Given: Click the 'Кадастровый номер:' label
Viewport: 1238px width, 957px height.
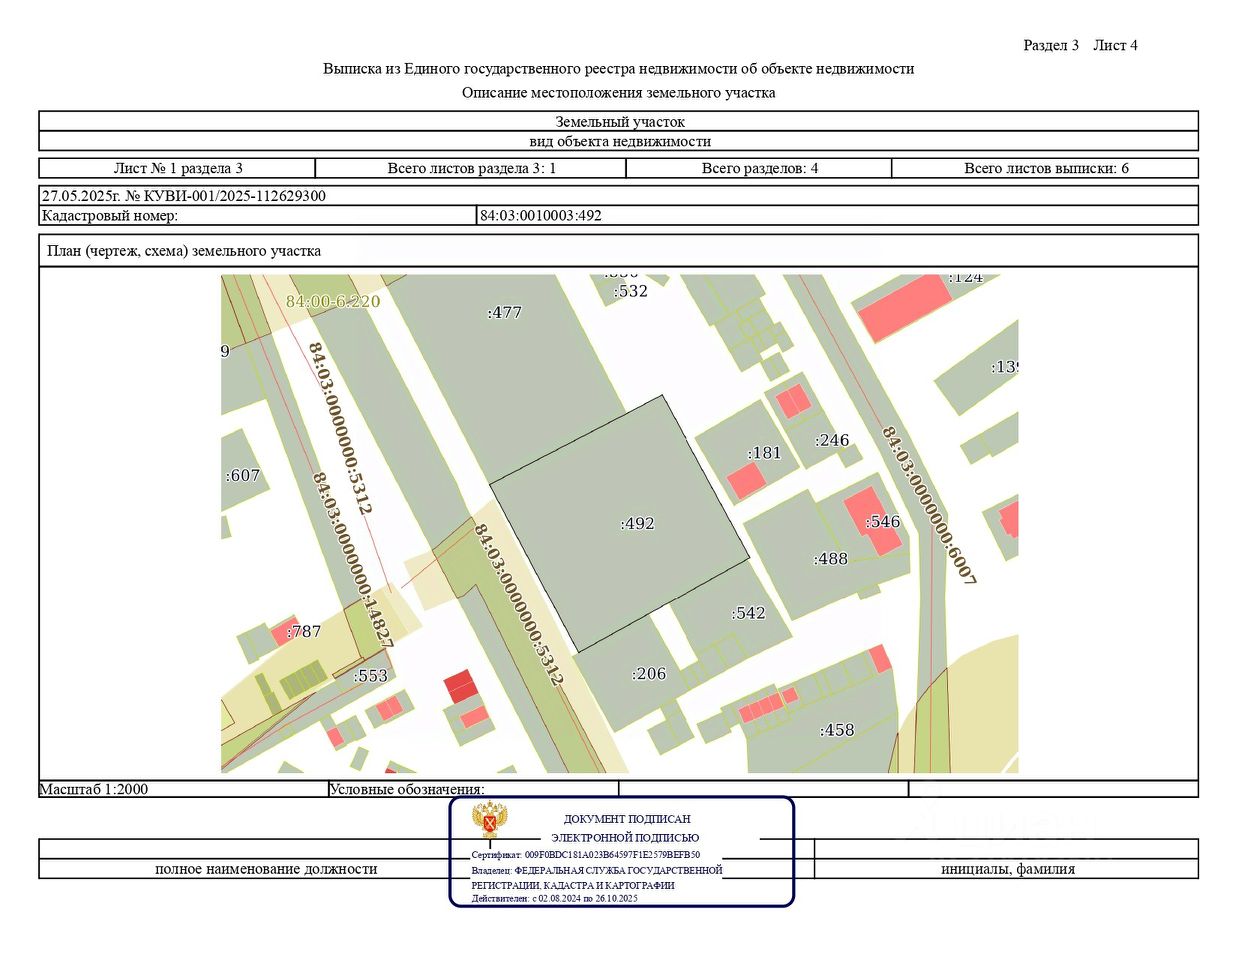Looking at the screenshot, I should (x=110, y=215).
